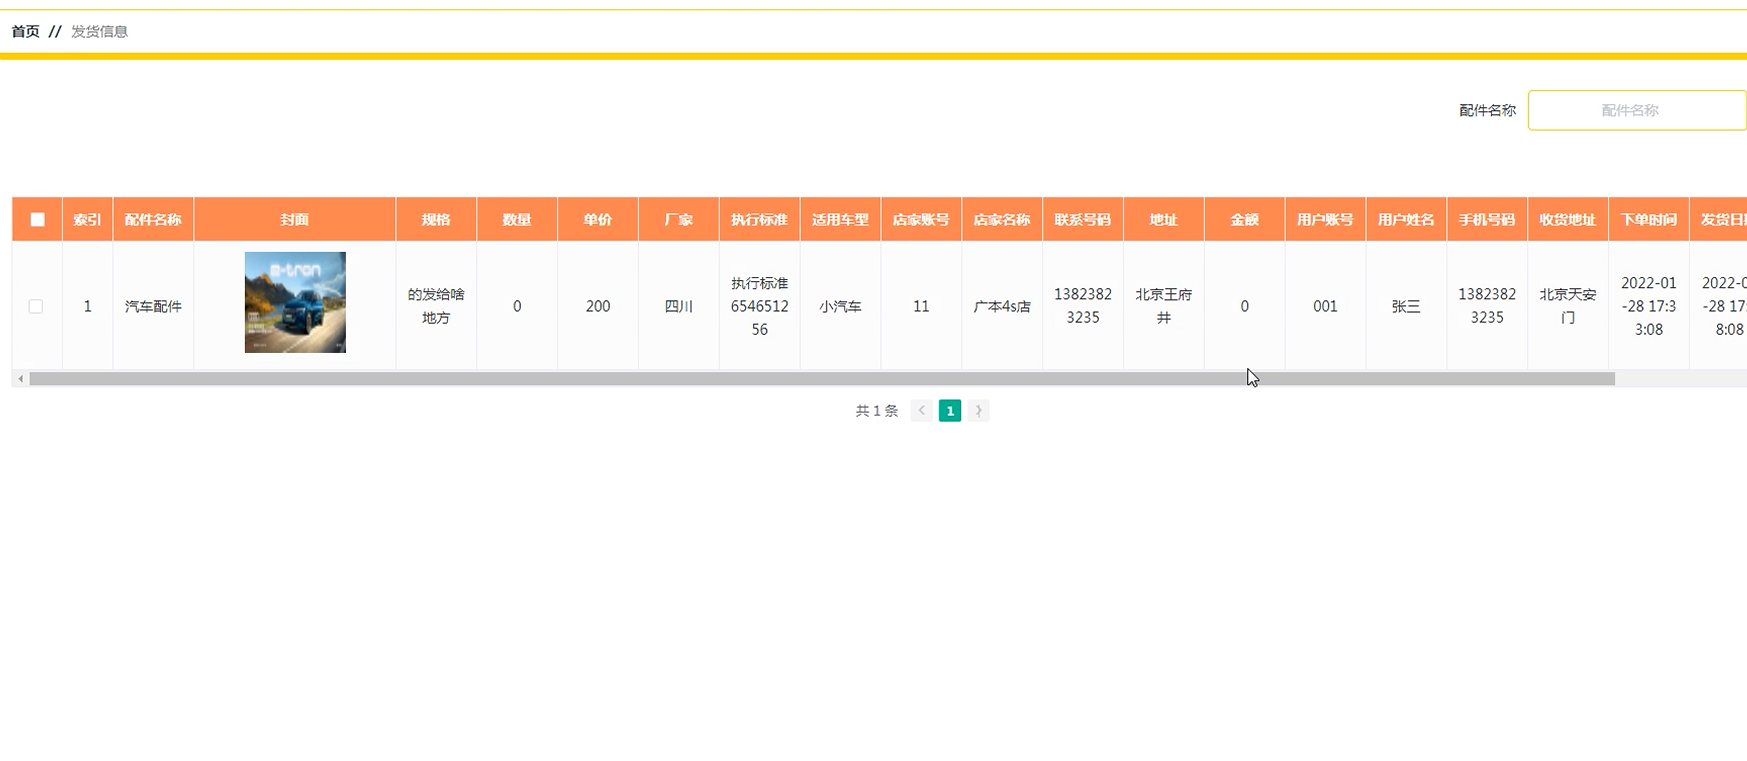Click the 店家名称 column header
The height and width of the screenshot is (761, 1747).
pos(1002,220)
